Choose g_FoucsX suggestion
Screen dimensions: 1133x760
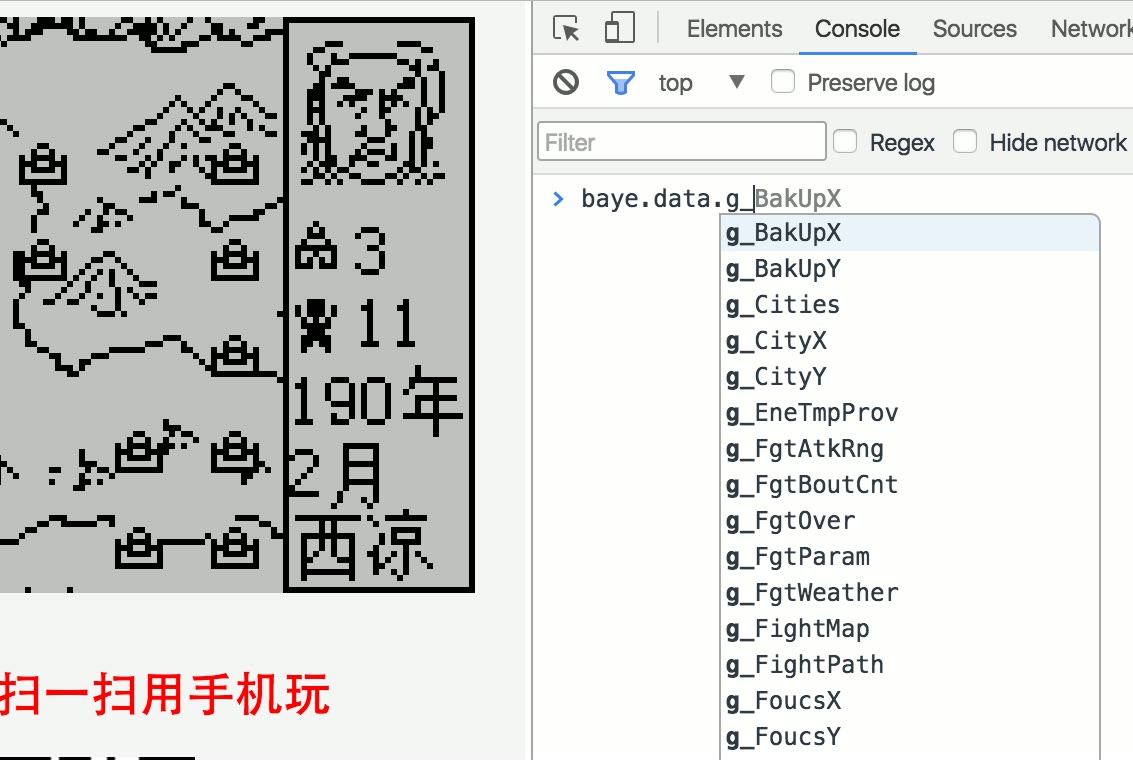pyautogui.click(x=910, y=701)
